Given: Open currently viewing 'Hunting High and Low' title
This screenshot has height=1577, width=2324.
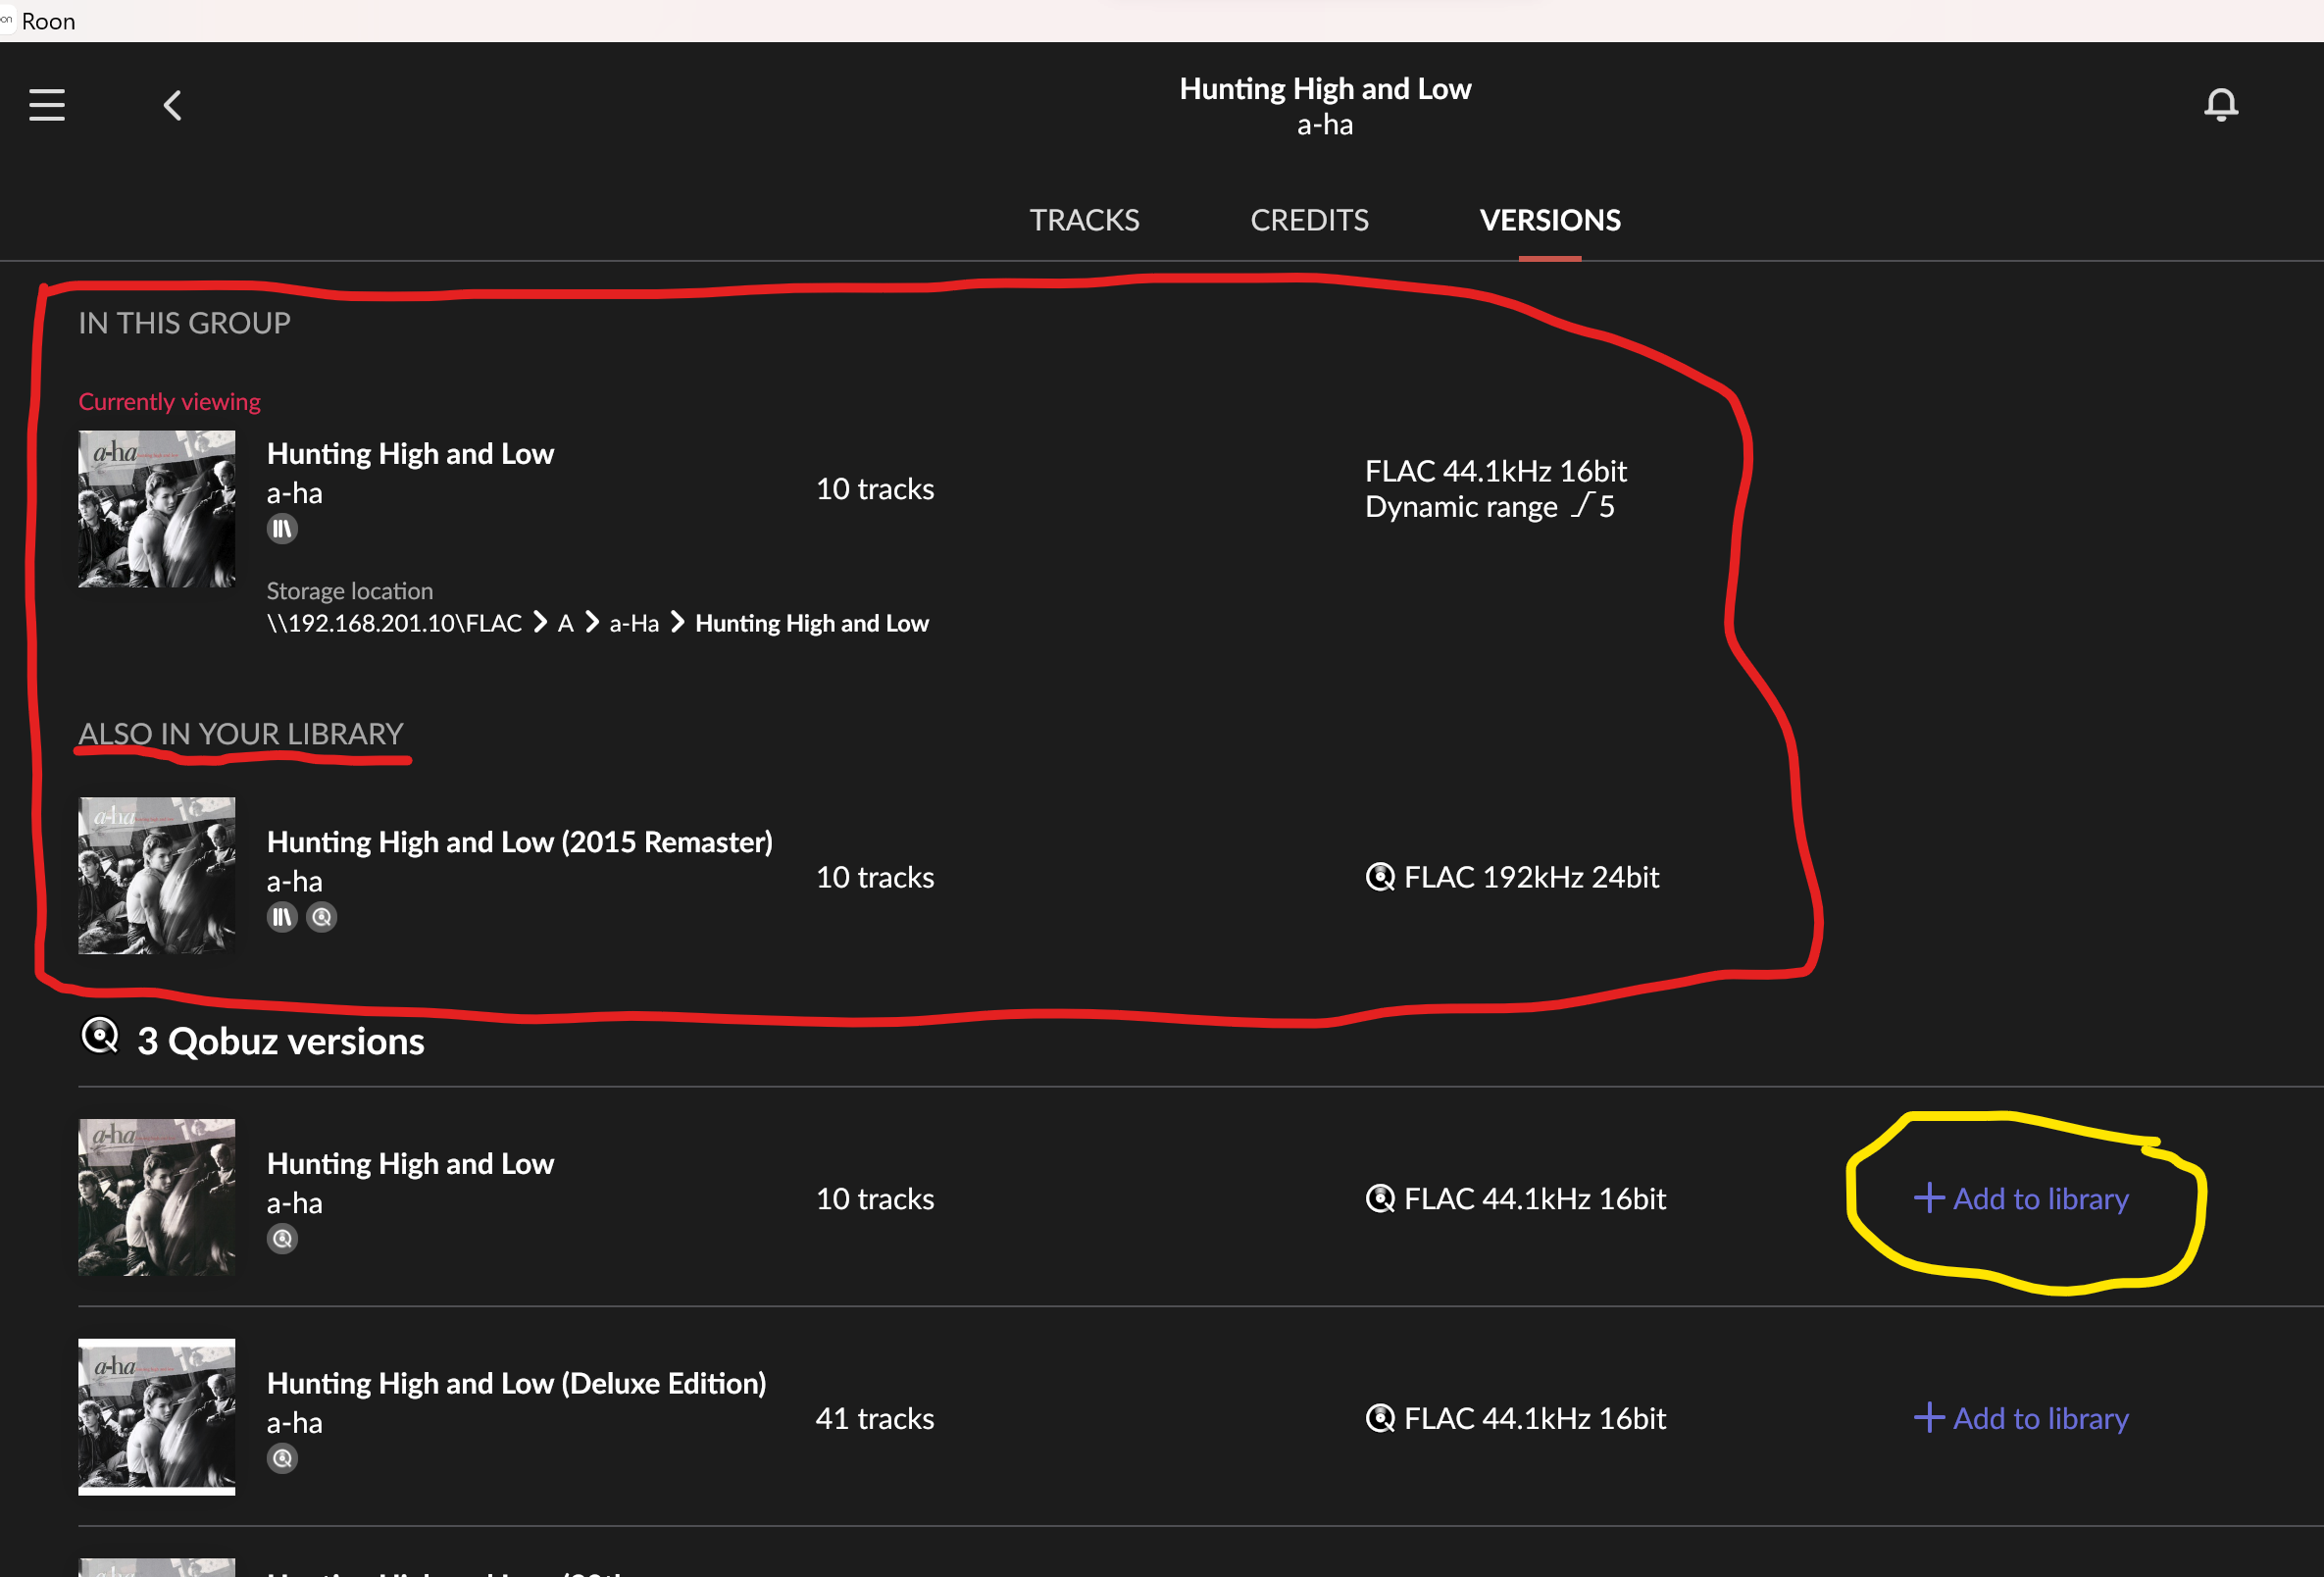Looking at the screenshot, I should 410,454.
